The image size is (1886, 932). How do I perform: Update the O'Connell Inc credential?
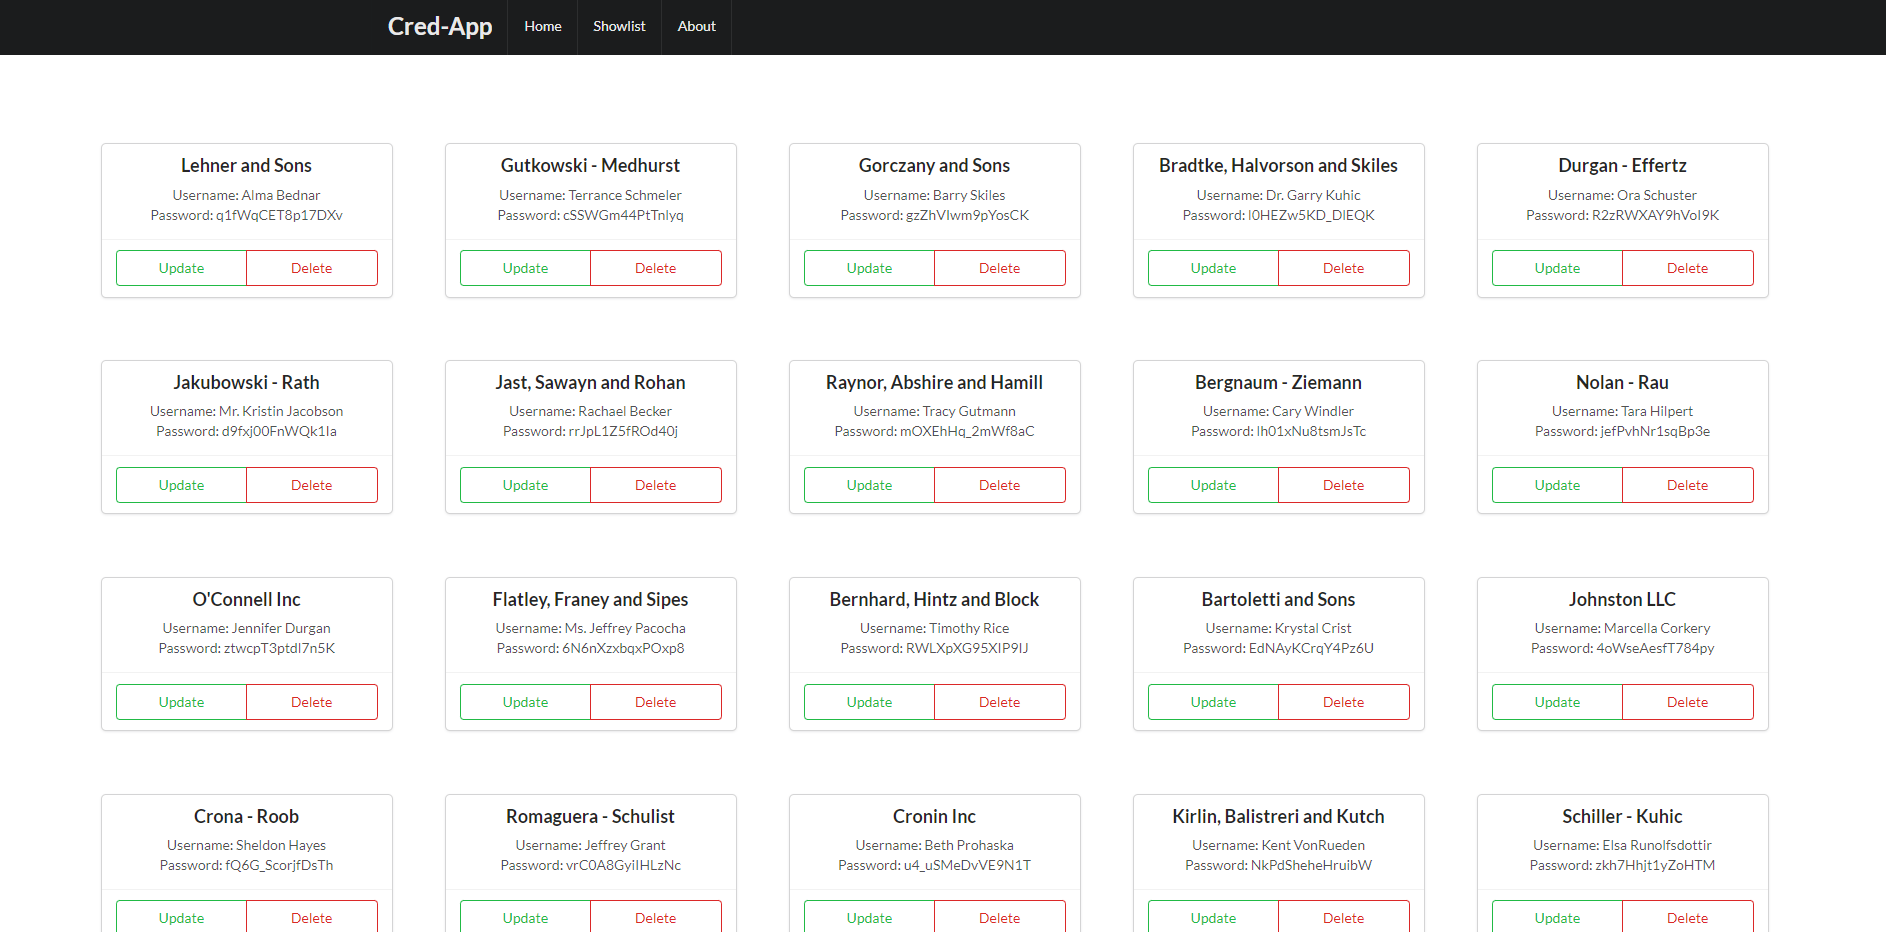click(181, 701)
